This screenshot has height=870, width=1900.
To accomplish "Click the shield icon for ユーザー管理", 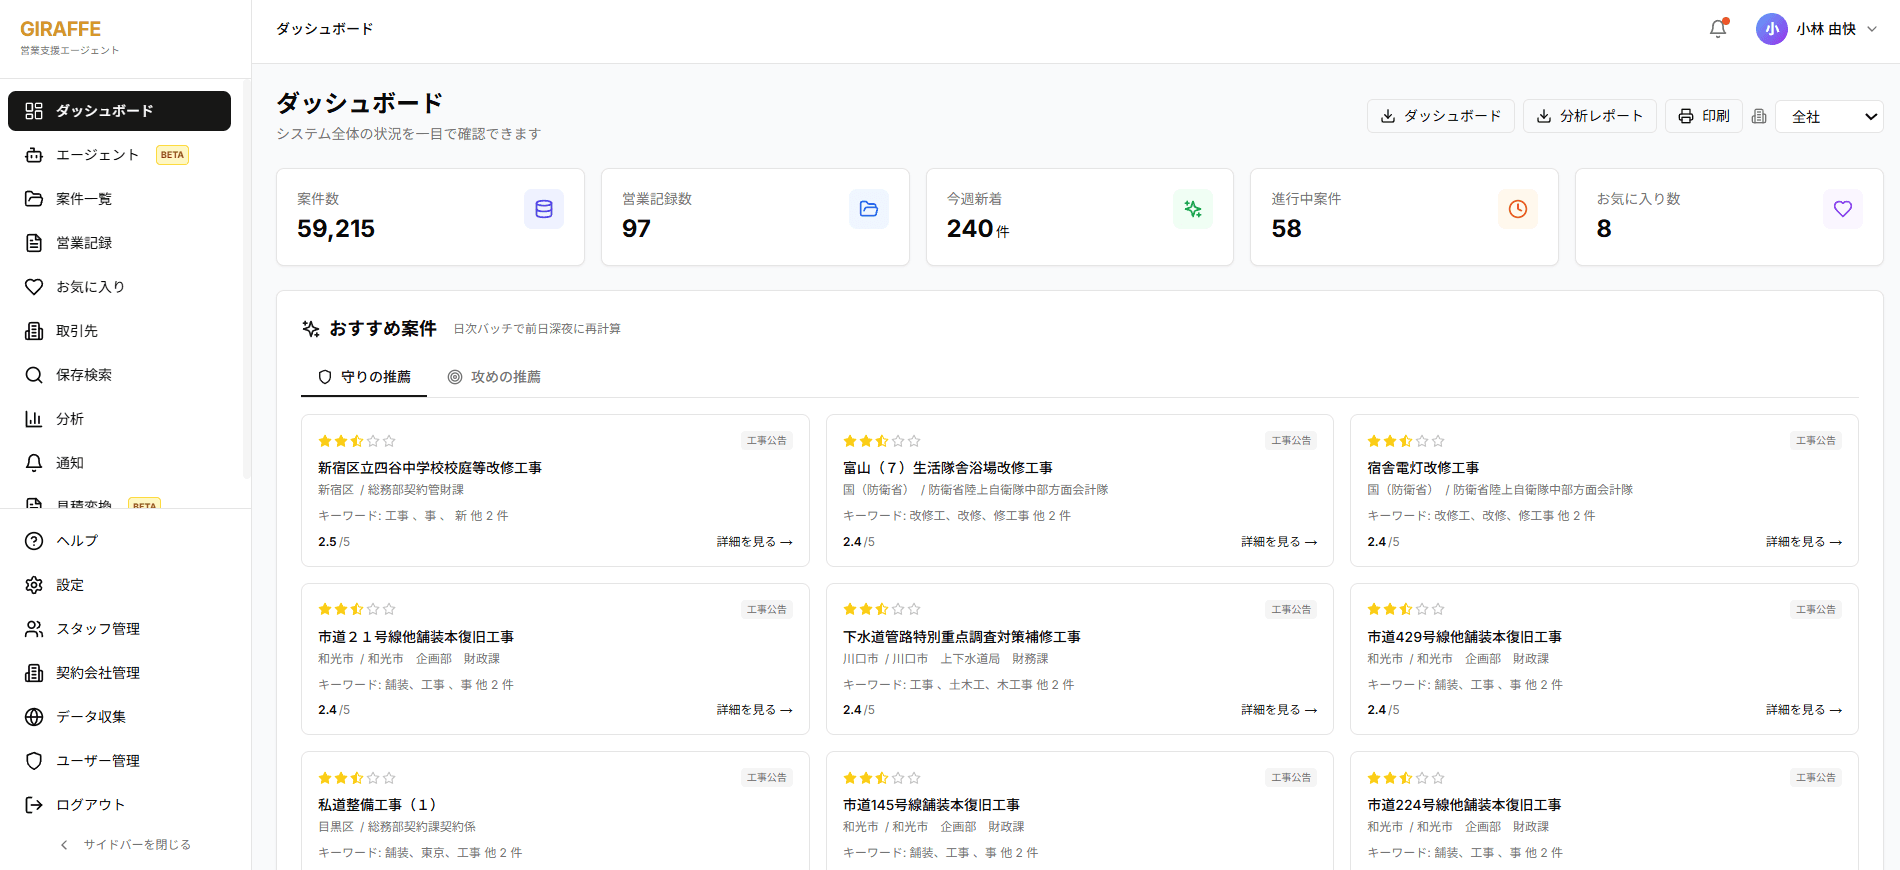I will (34, 761).
